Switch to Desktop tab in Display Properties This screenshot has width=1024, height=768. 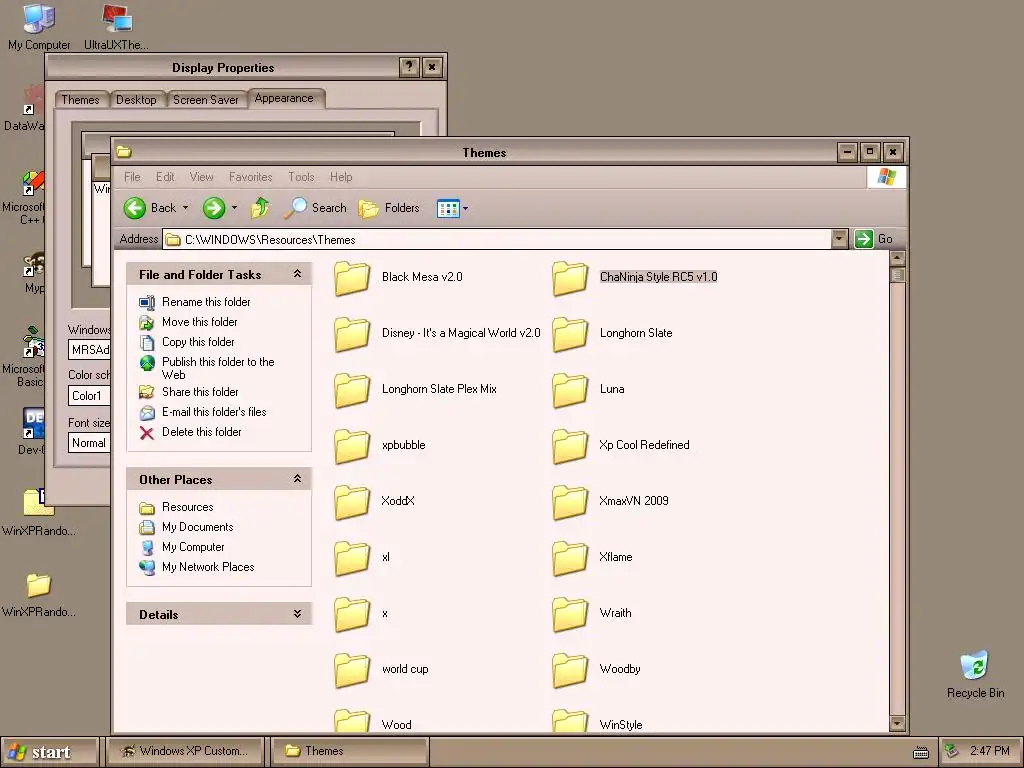(136, 99)
